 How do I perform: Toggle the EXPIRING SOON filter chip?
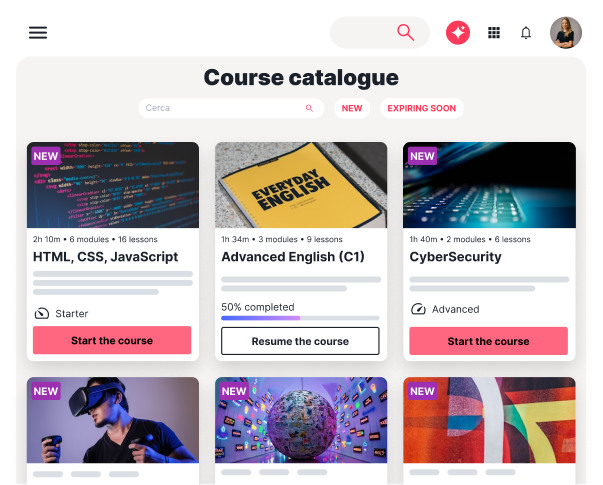click(x=422, y=108)
